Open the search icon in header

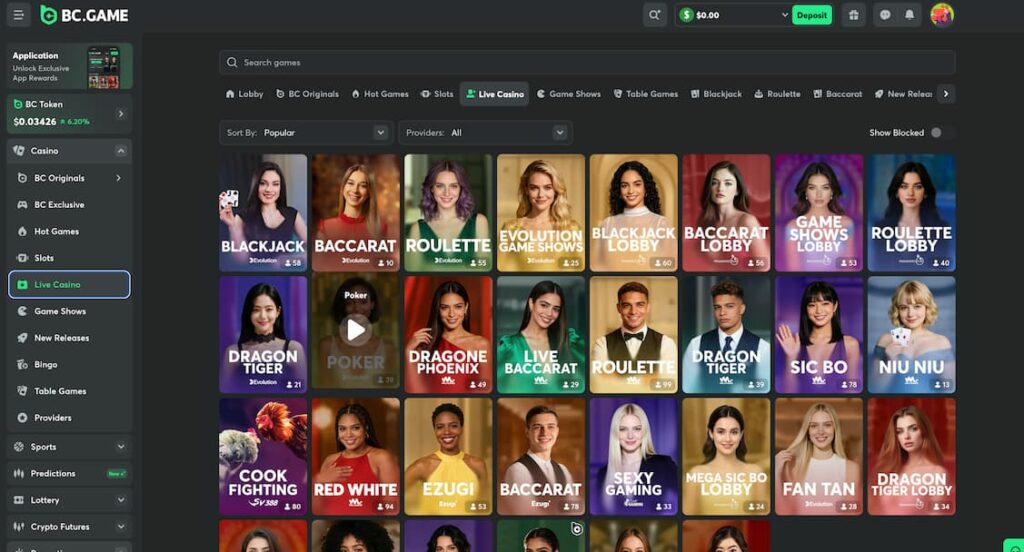click(x=654, y=15)
